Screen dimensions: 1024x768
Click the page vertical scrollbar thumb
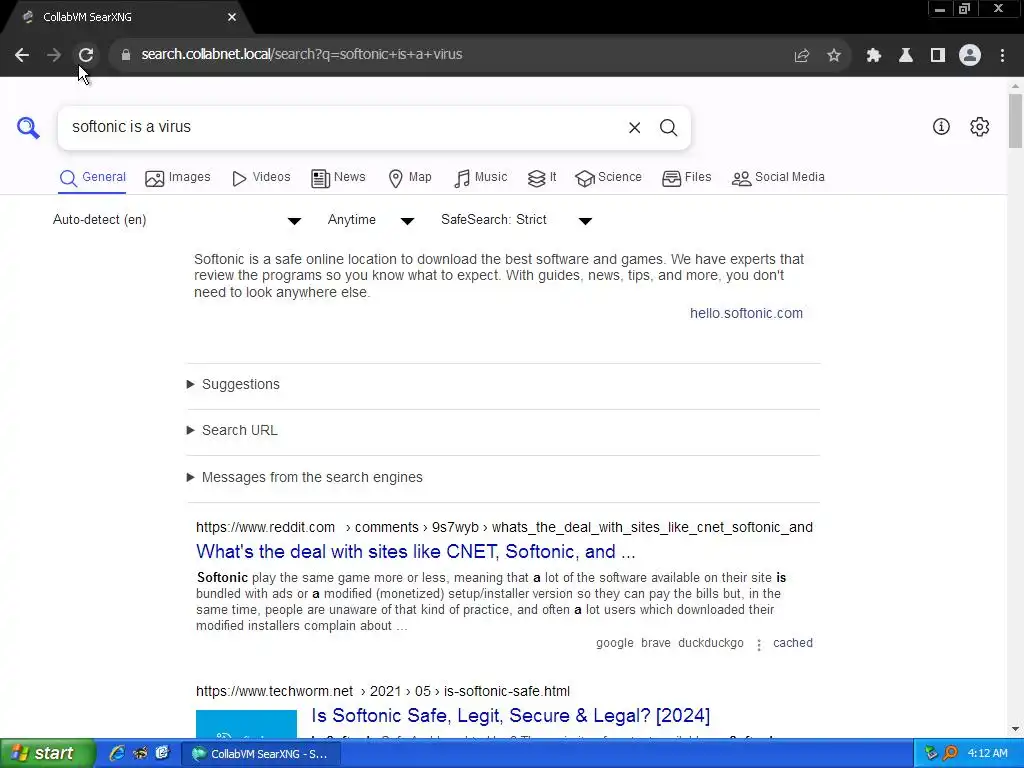coord(1015,121)
